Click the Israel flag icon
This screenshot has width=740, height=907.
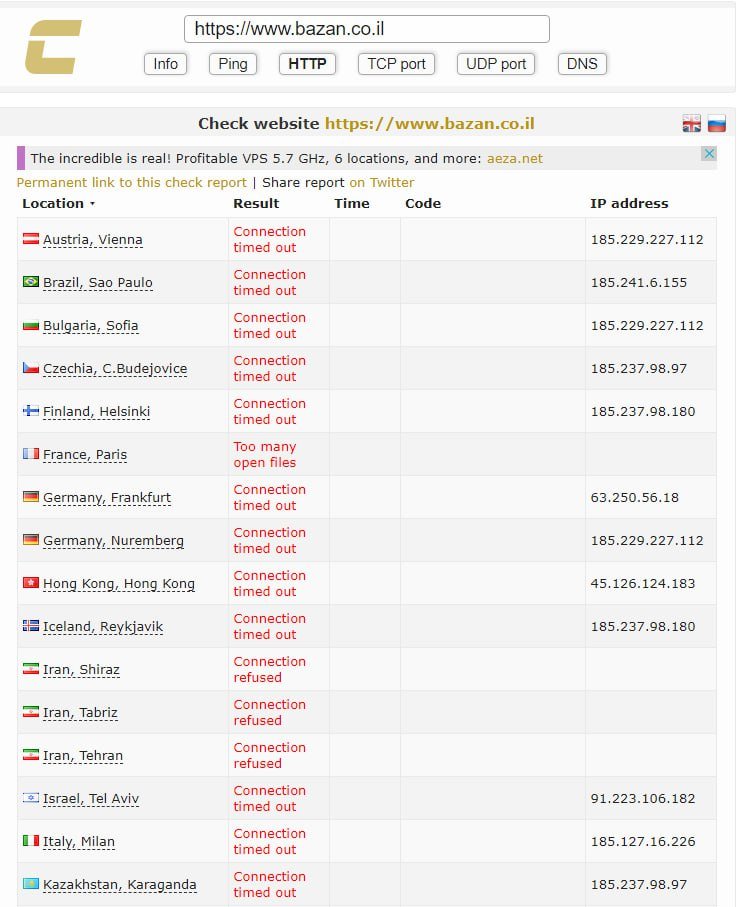coord(31,798)
